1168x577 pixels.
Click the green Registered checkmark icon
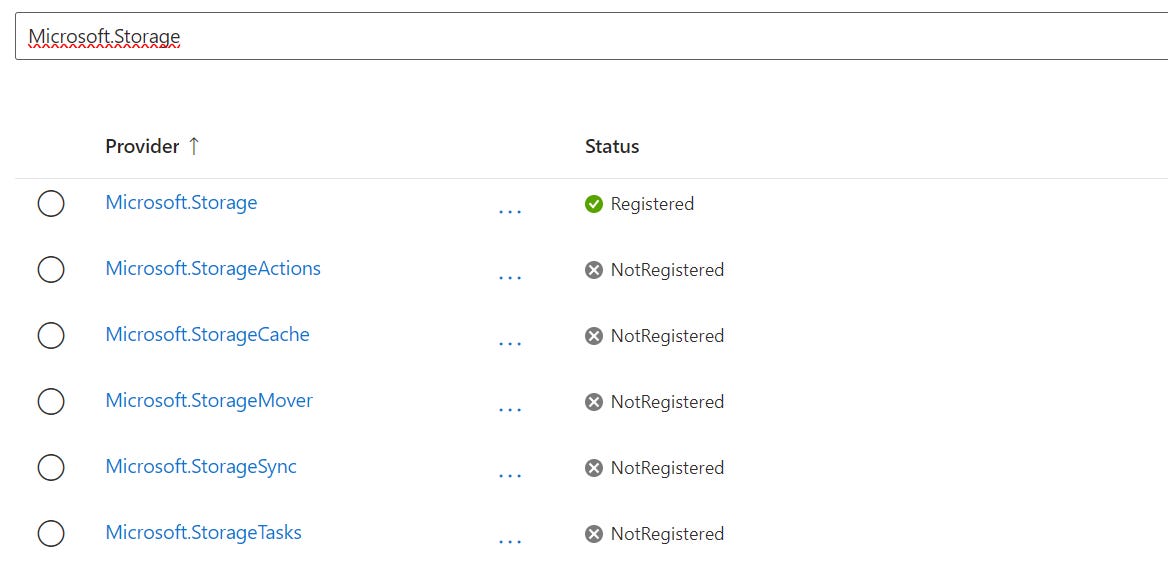tap(594, 204)
